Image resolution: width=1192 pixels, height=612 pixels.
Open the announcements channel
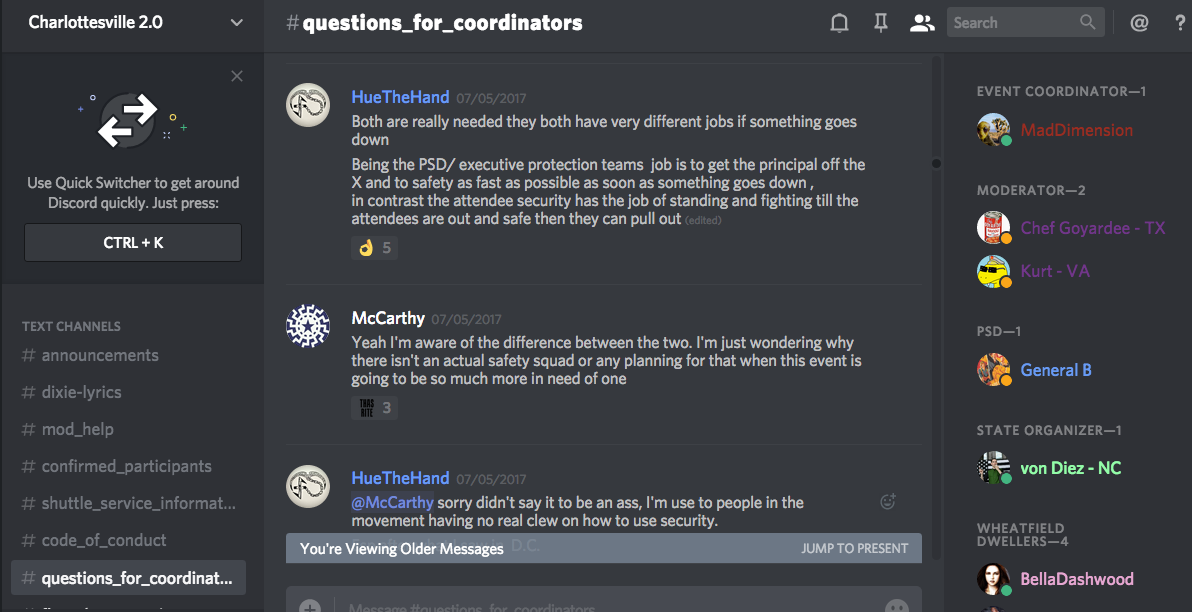tap(100, 355)
